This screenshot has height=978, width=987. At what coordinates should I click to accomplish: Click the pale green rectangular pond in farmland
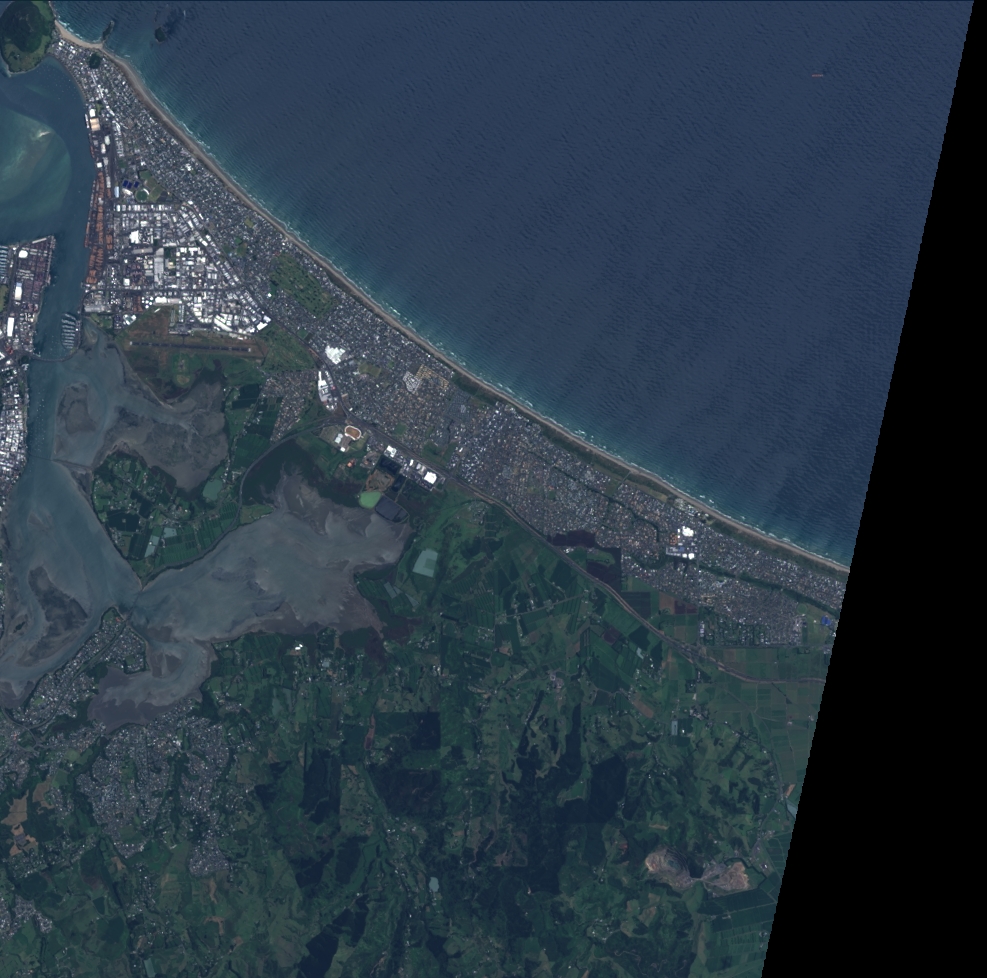425,562
